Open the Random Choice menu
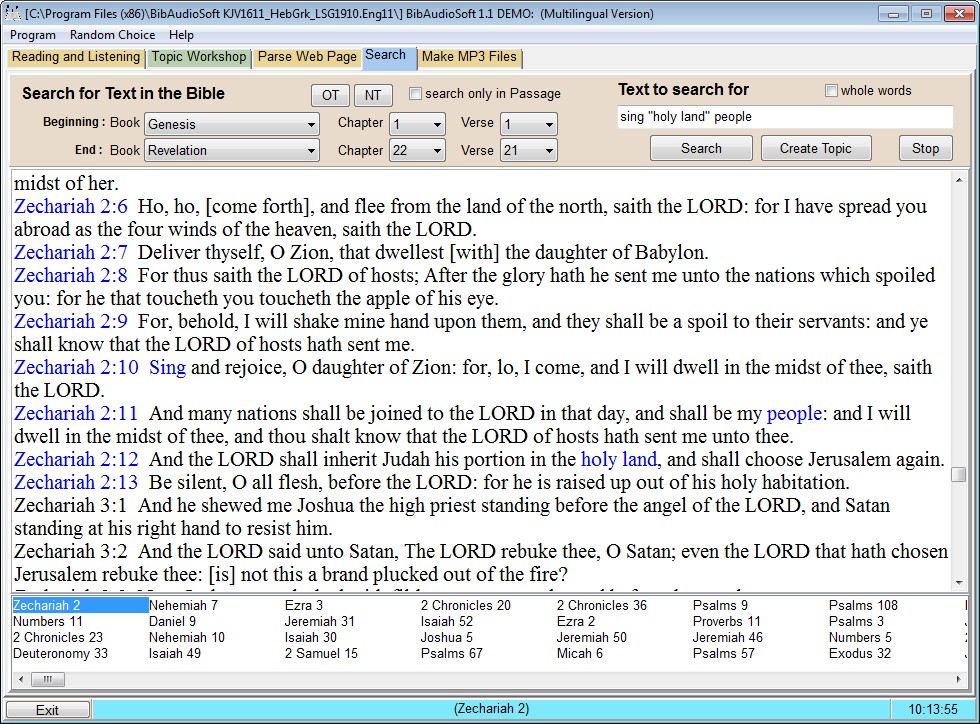This screenshot has width=980, height=724. 112,35
